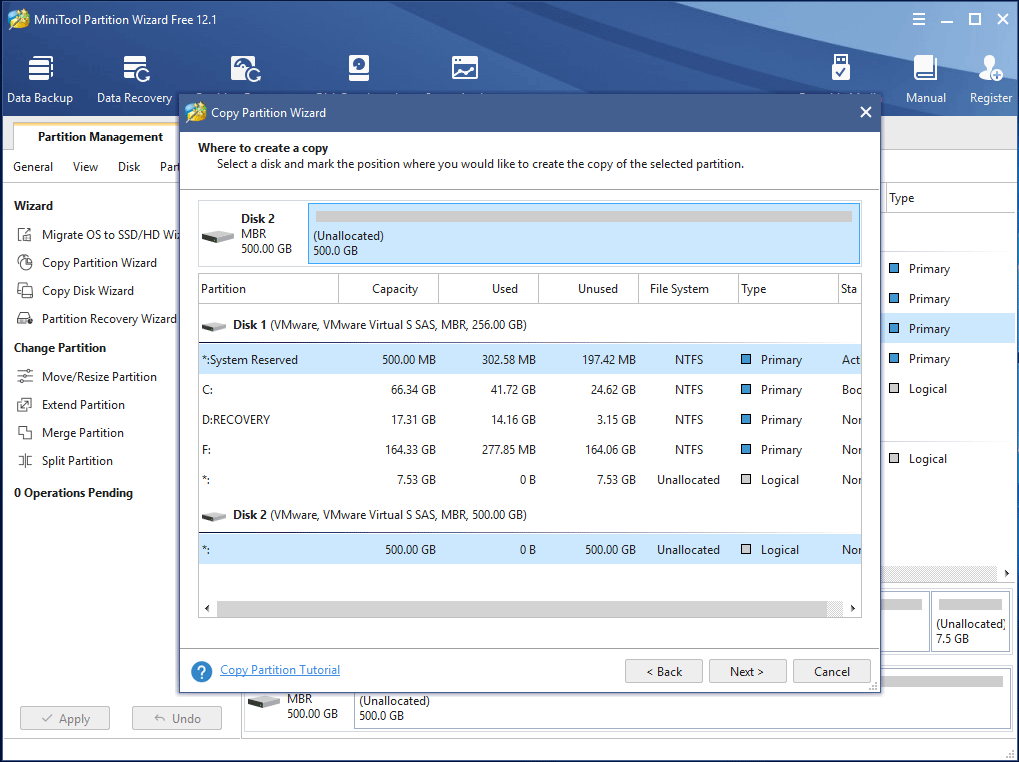
Task: Click the highlighted Primary type row behind dialog
Action: [x=949, y=328]
